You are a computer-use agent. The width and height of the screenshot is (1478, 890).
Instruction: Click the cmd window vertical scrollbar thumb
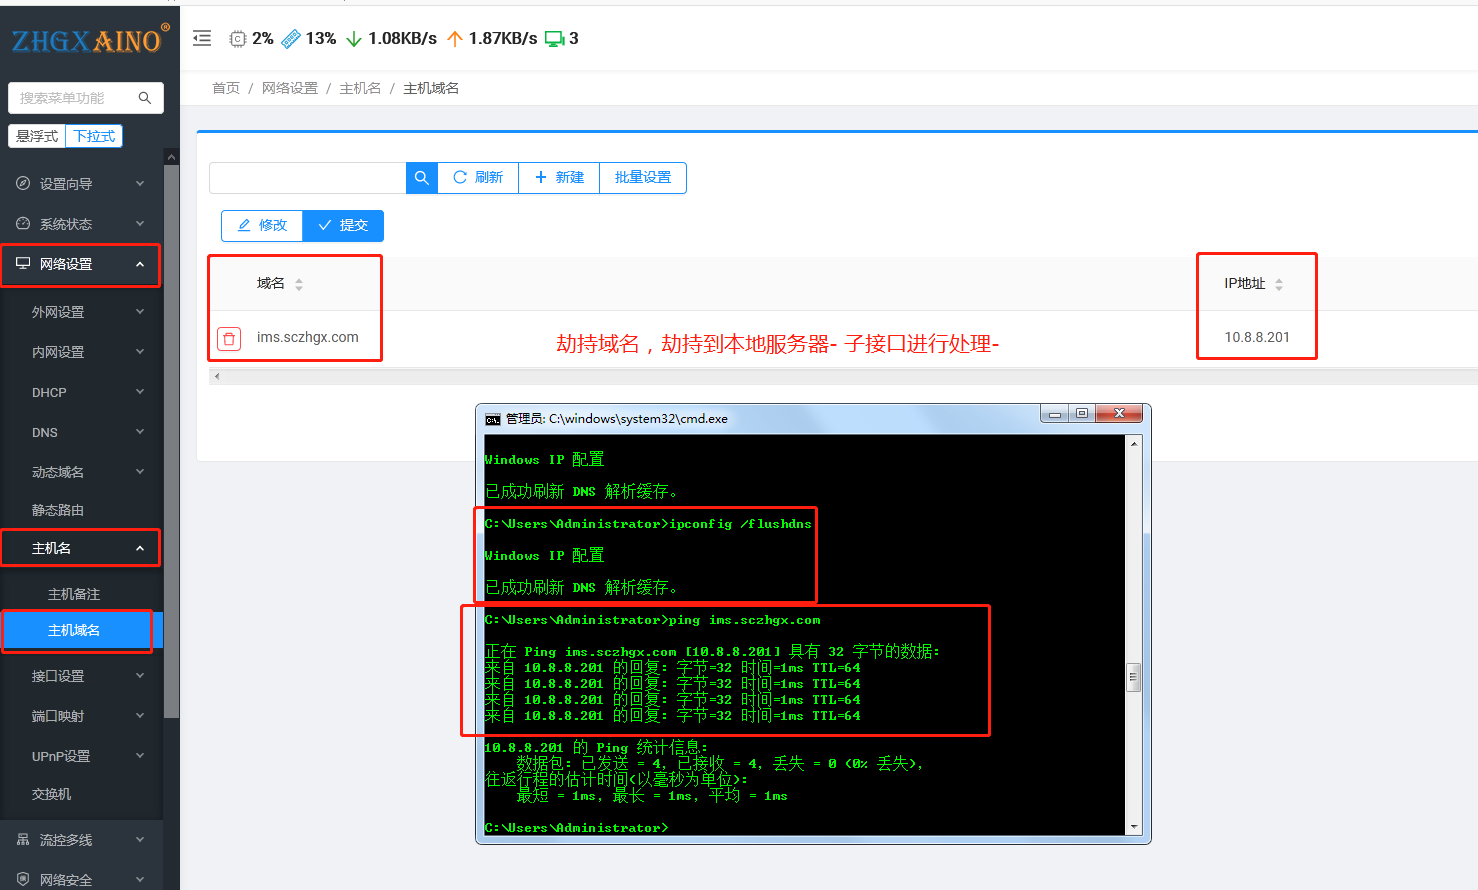[1133, 677]
